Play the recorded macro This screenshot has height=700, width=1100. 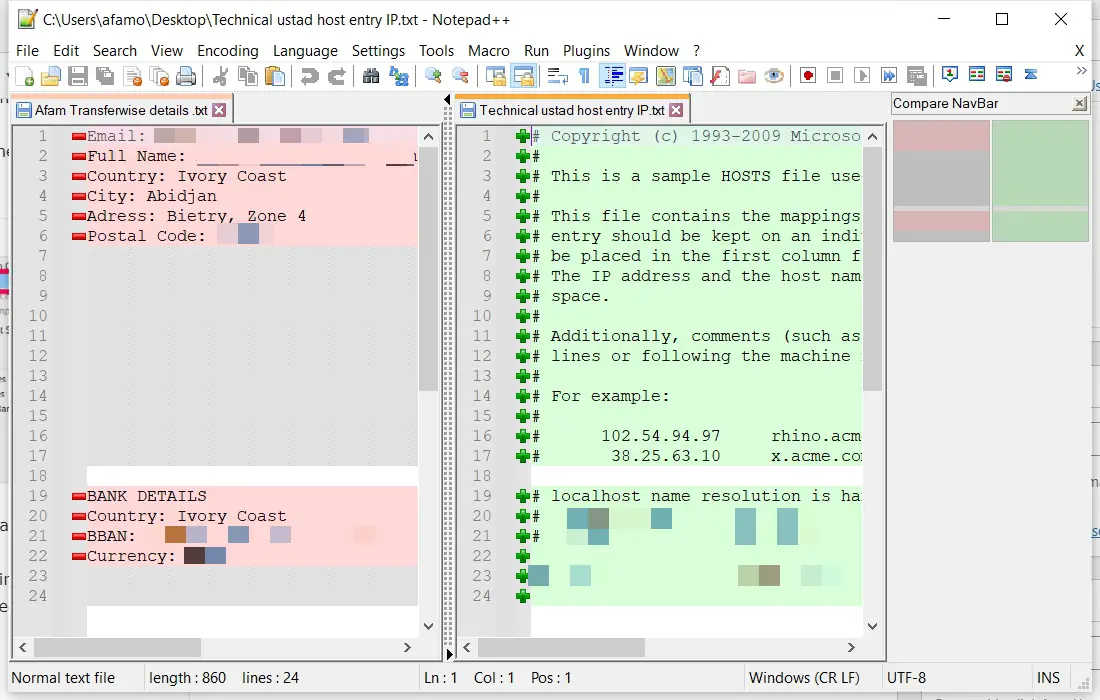[863, 74]
